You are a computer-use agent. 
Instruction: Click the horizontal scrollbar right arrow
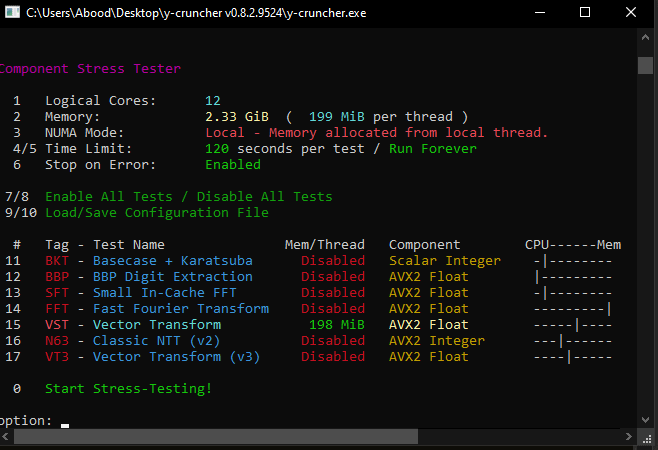pyautogui.click(x=628, y=437)
